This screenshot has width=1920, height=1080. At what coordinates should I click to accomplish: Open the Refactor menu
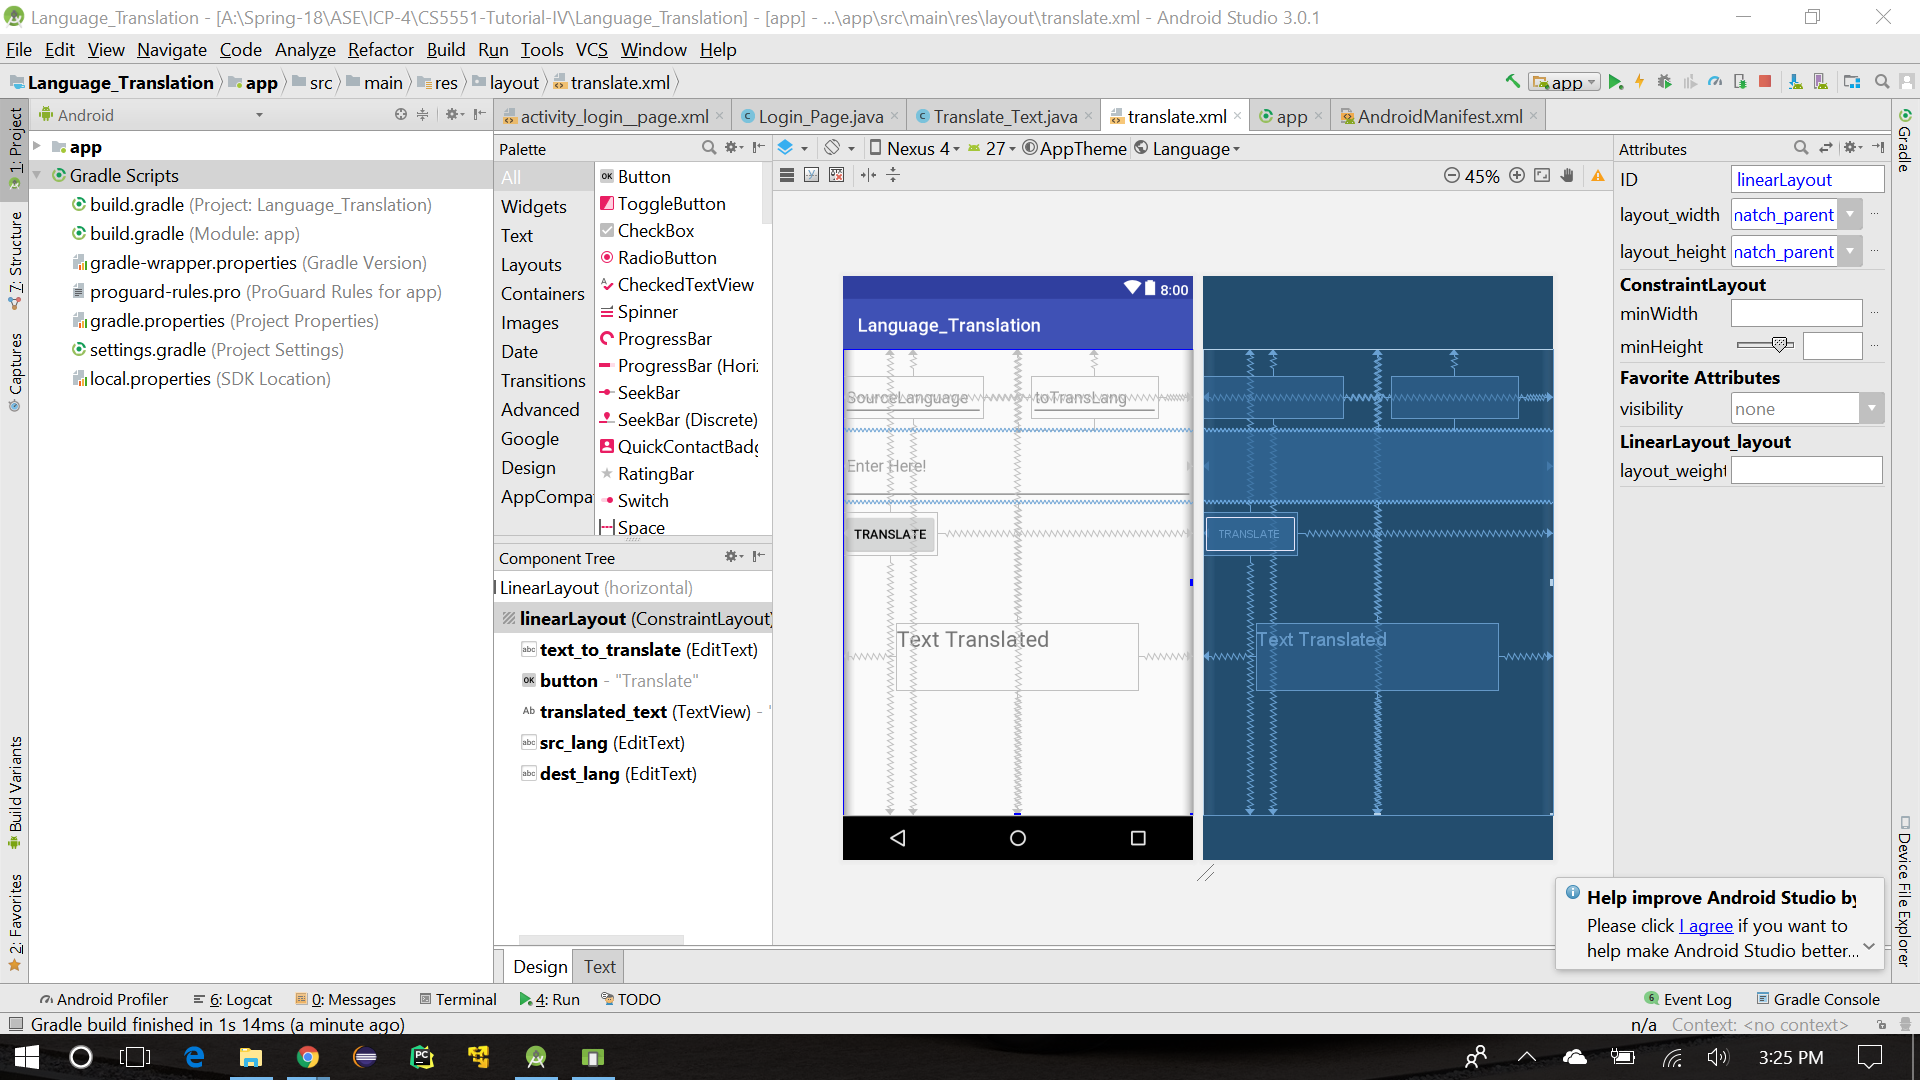380,50
